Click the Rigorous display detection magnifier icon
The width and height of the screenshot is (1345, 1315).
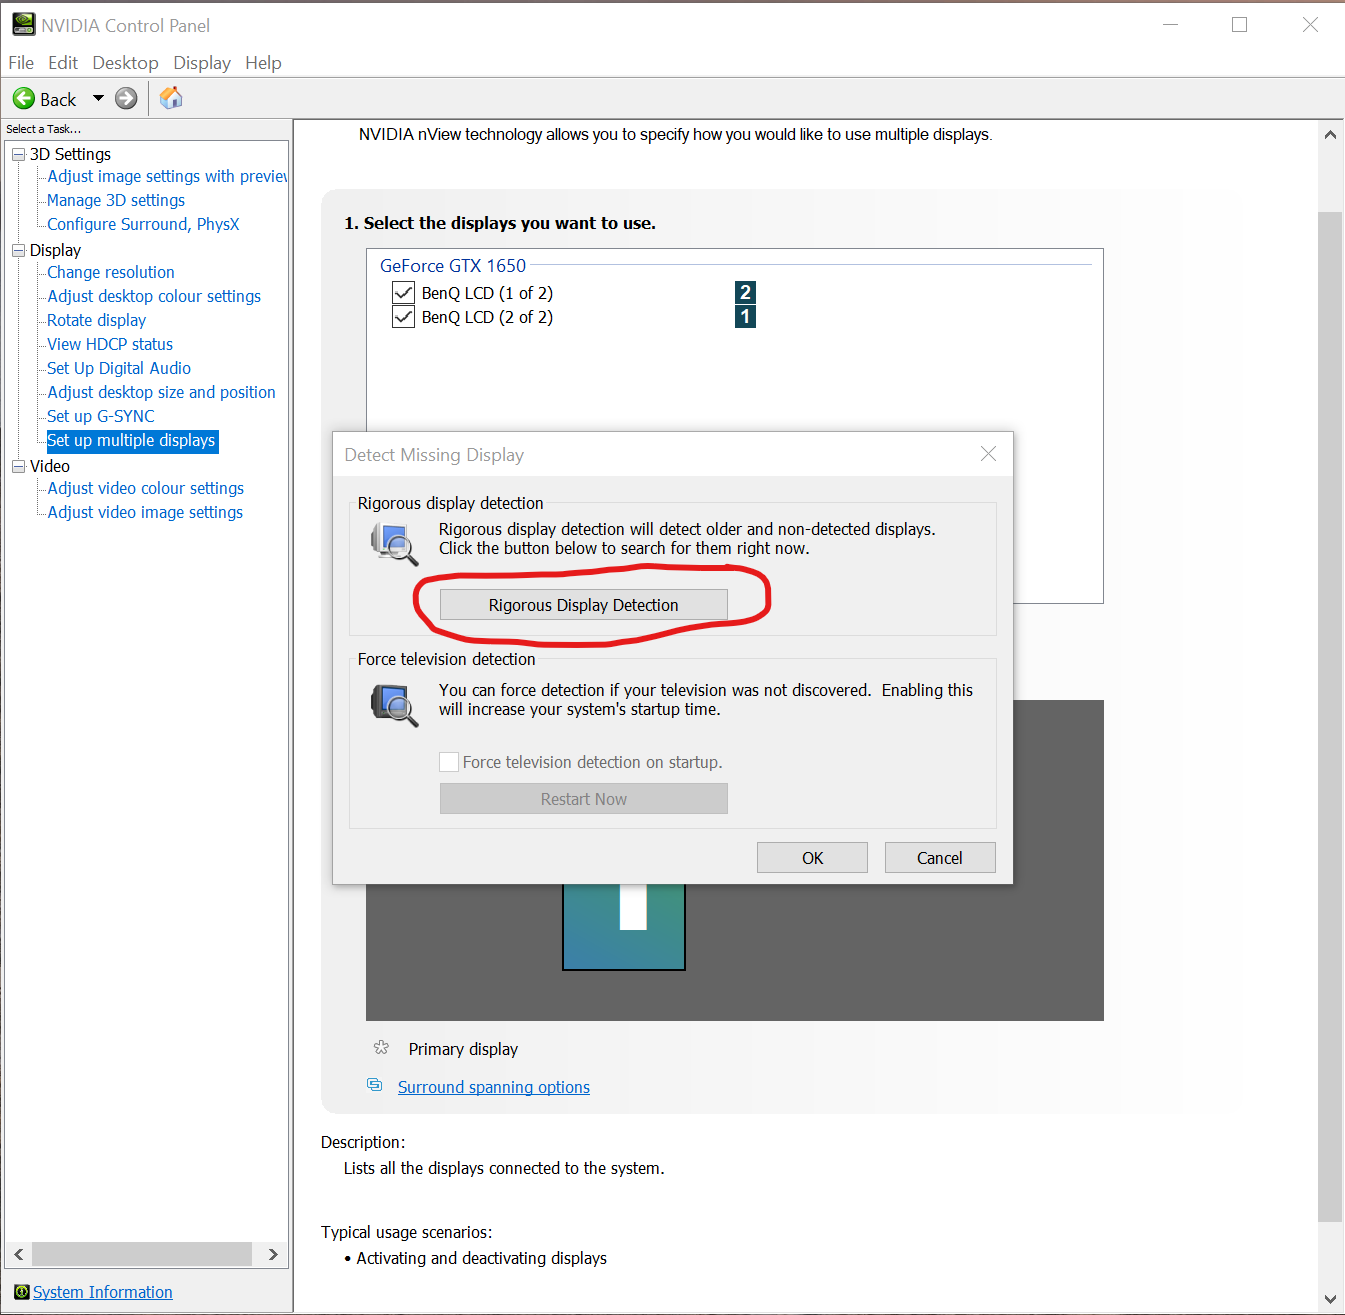click(x=394, y=544)
